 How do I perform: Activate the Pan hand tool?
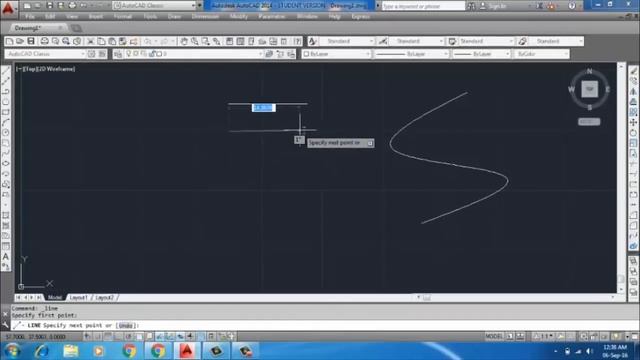point(184,41)
